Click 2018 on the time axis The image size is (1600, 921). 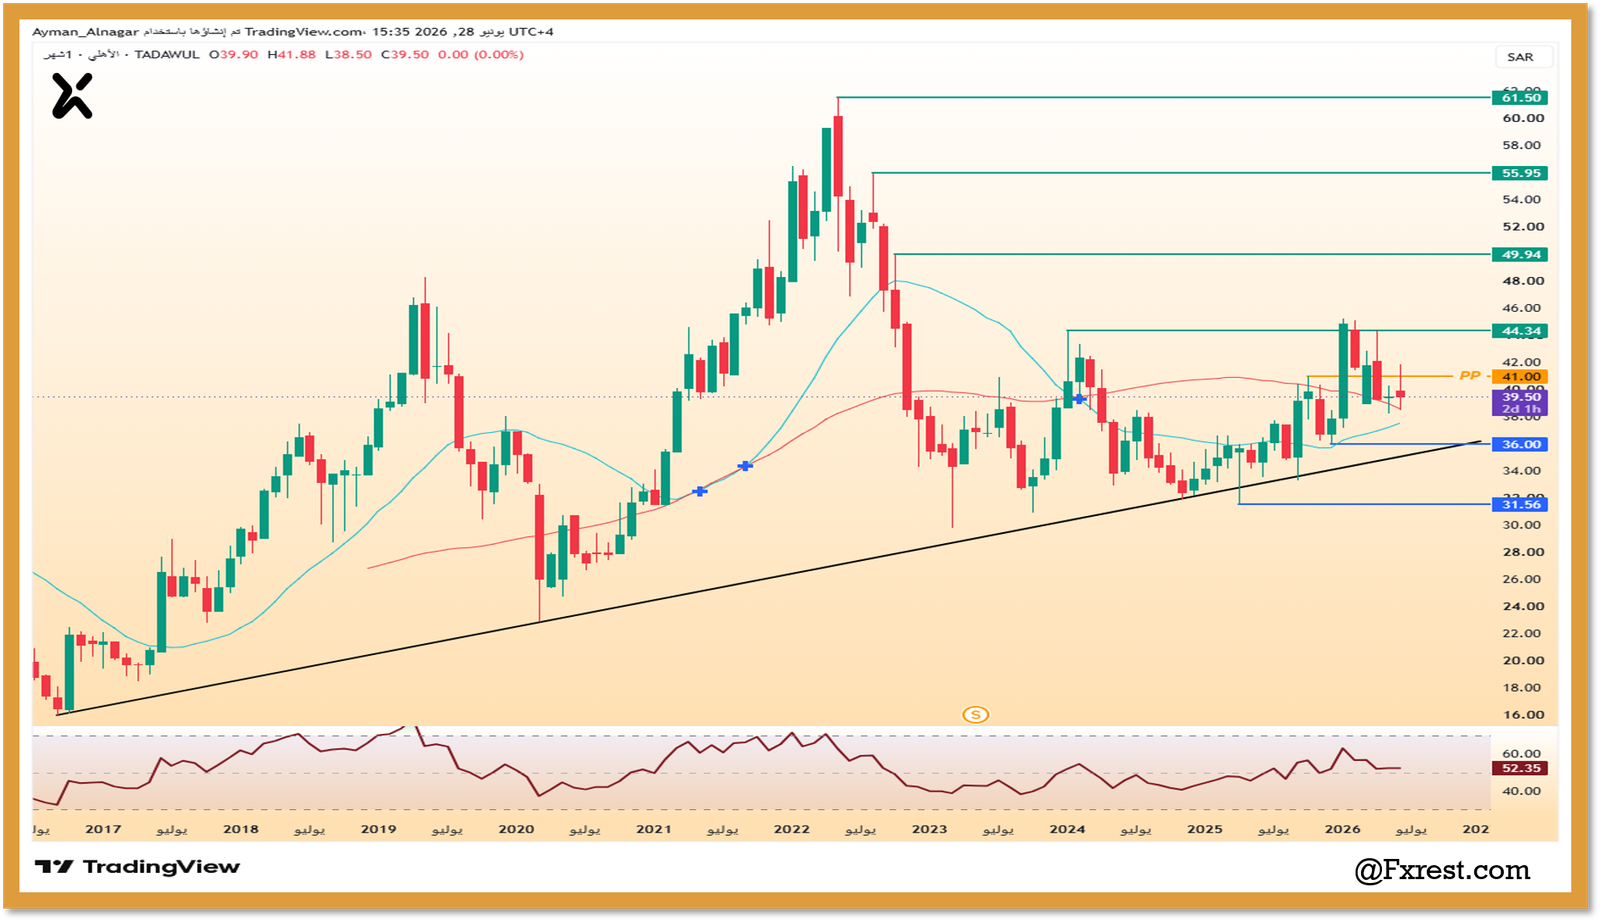click(x=241, y=829)
